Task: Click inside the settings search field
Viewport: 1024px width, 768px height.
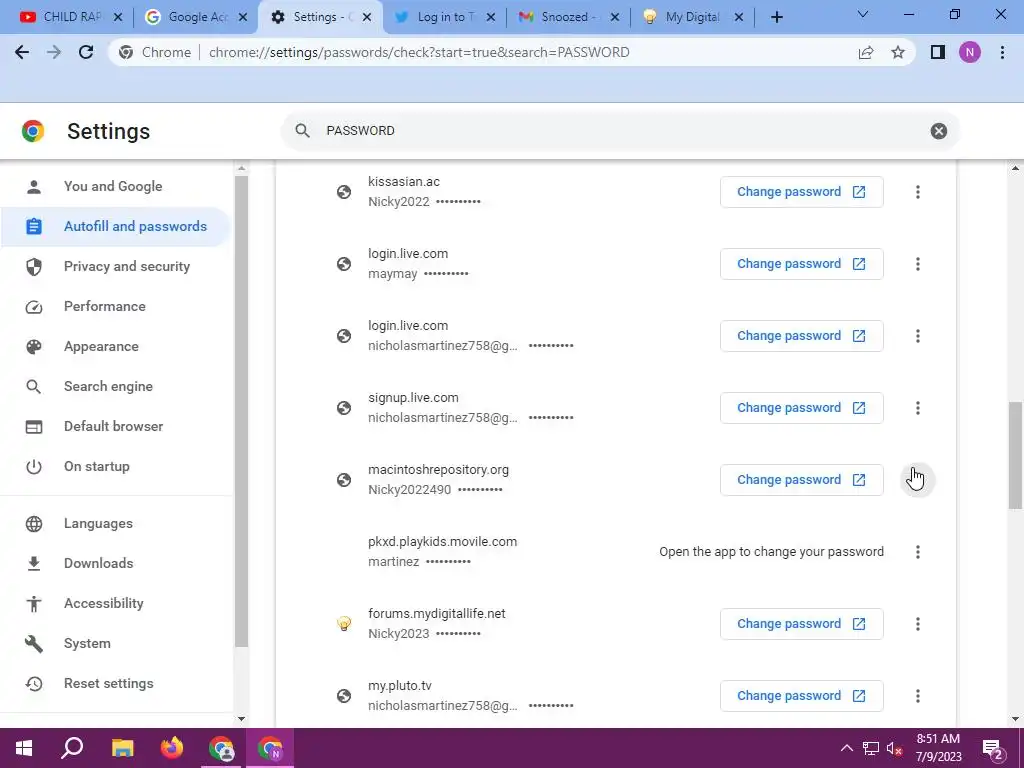Action: (620, 131)
